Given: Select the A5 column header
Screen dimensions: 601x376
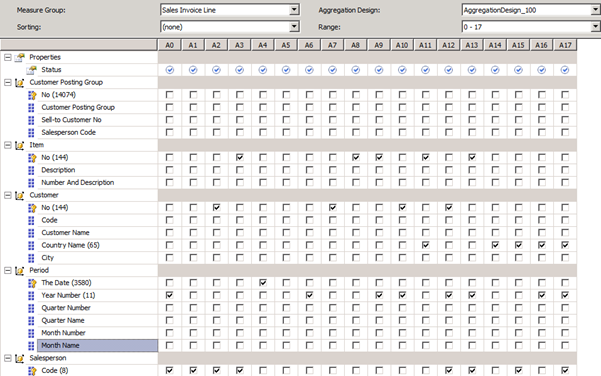Looking at the screenshot, I should point(286,45).
